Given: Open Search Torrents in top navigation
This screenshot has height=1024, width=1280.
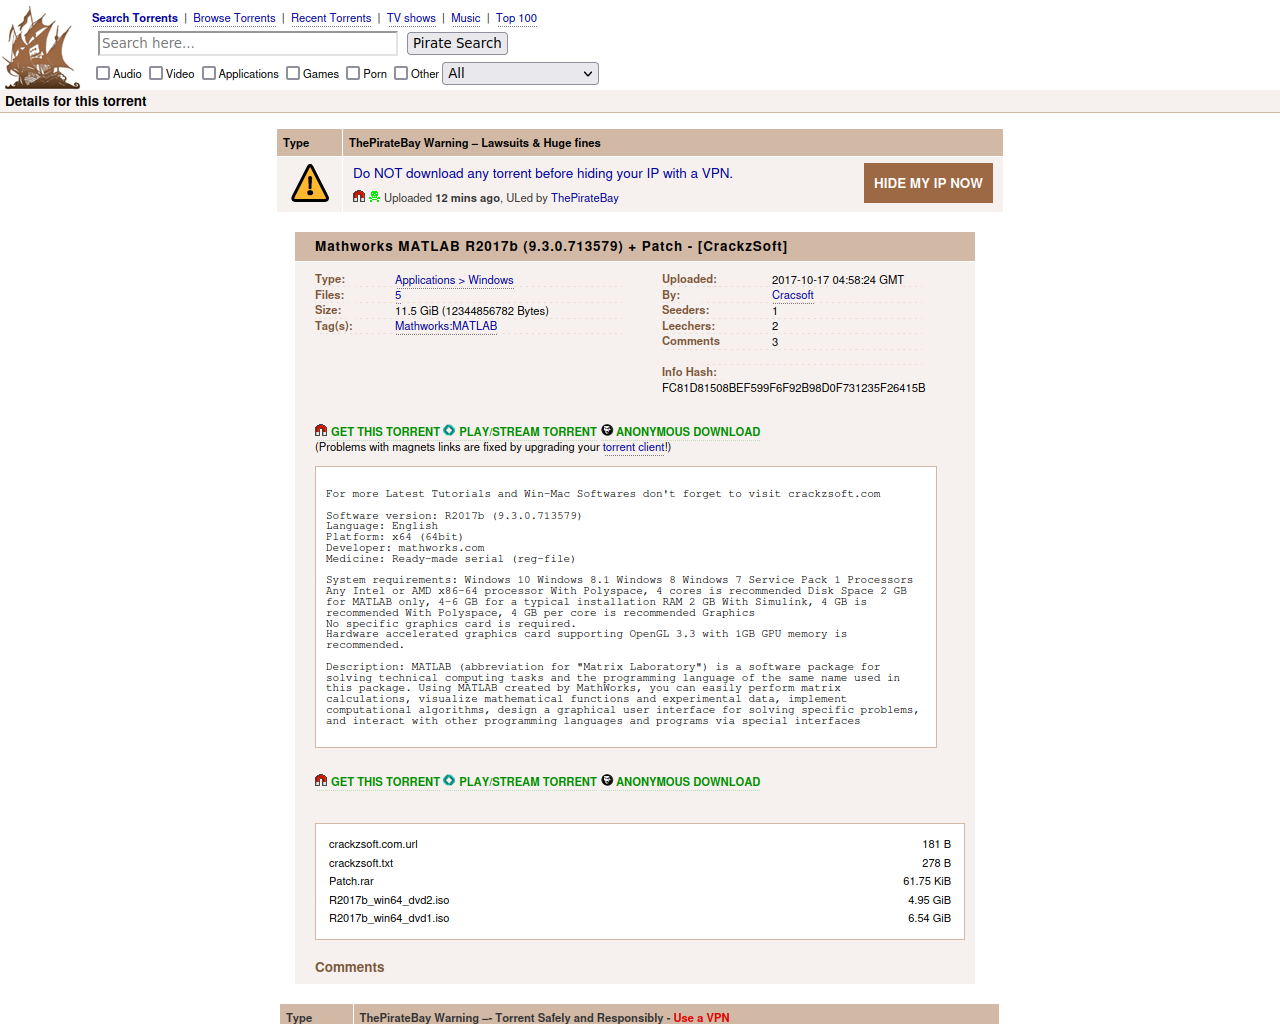Looking at the screenshot, I should pyautogui.click(x=135, y=18).
